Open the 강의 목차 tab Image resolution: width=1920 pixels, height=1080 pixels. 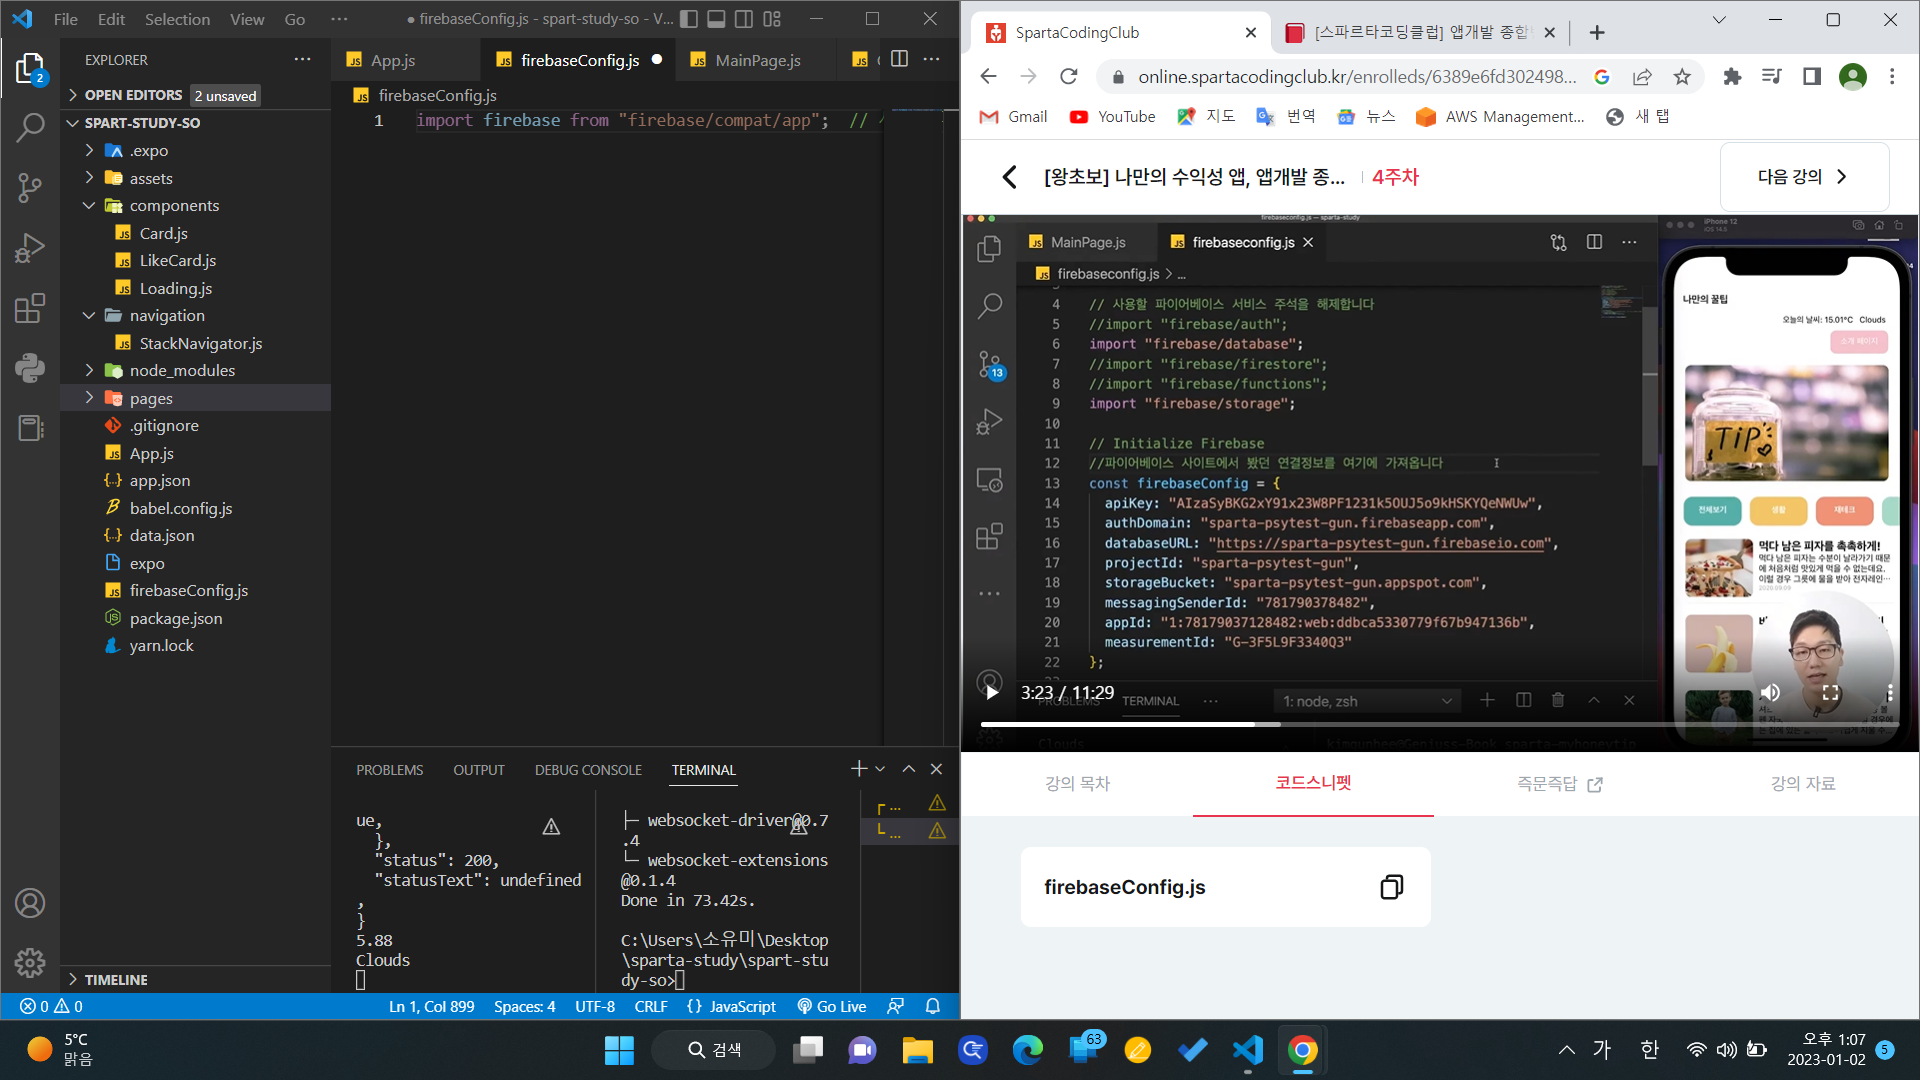click(1077, 783)
